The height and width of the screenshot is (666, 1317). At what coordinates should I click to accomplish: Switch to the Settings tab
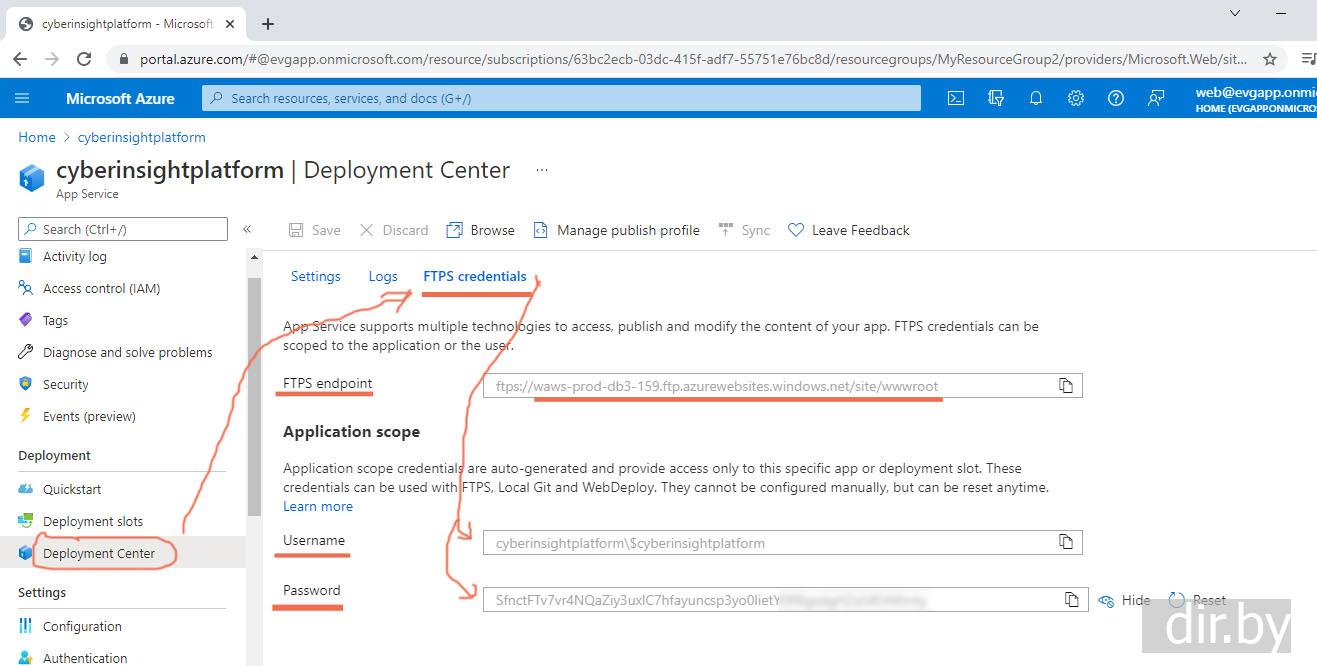315,276
